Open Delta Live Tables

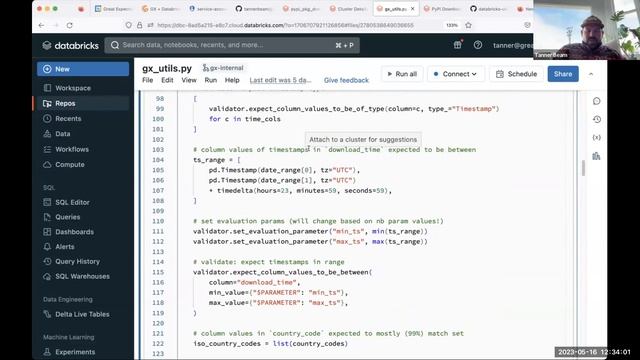[82, 314]
